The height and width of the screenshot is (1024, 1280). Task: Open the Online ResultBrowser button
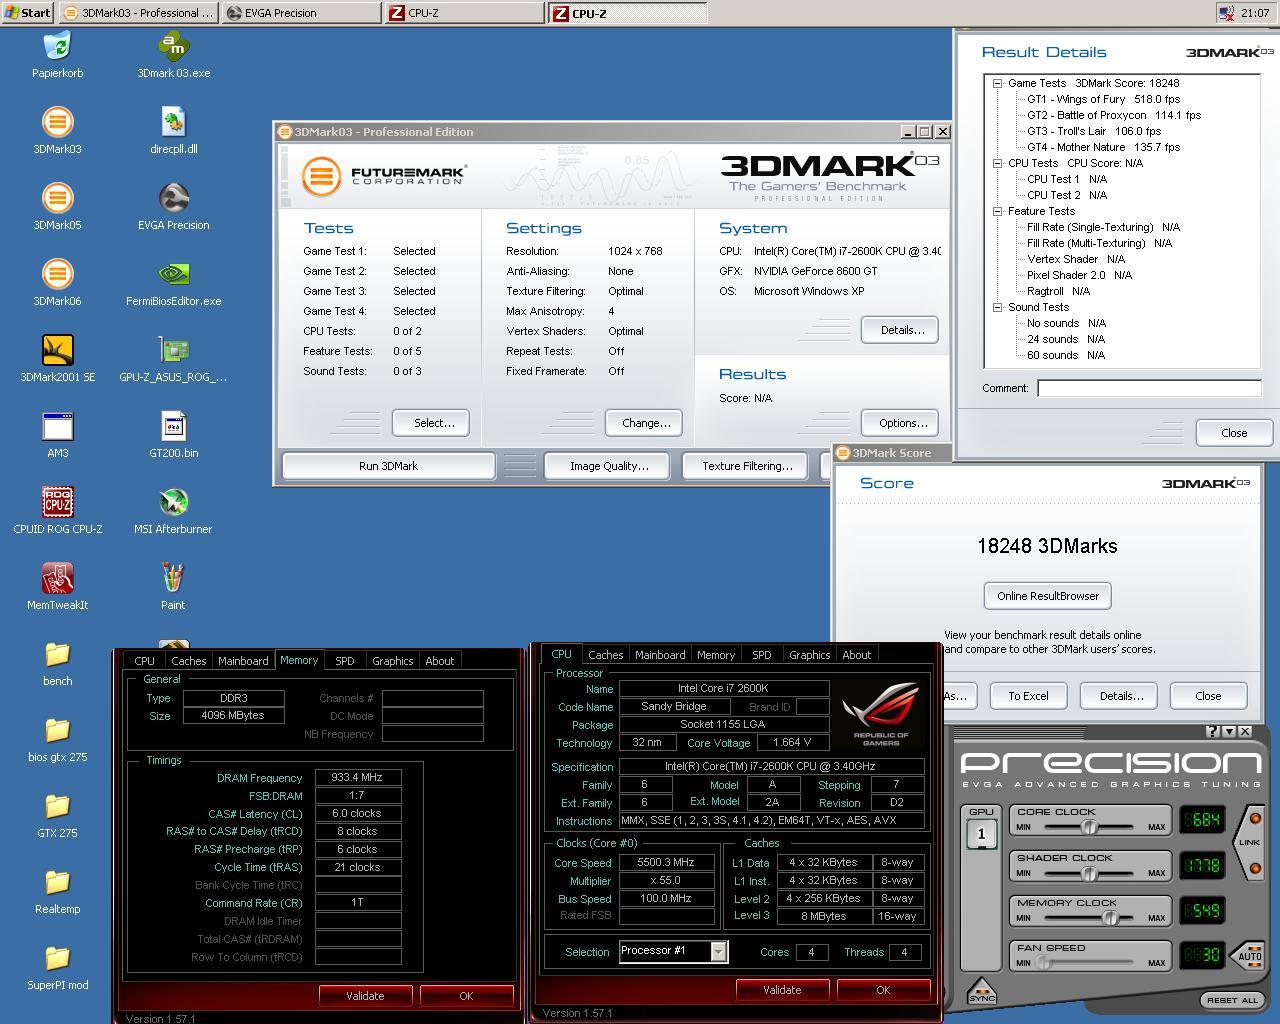click(x=1048, y=596)
